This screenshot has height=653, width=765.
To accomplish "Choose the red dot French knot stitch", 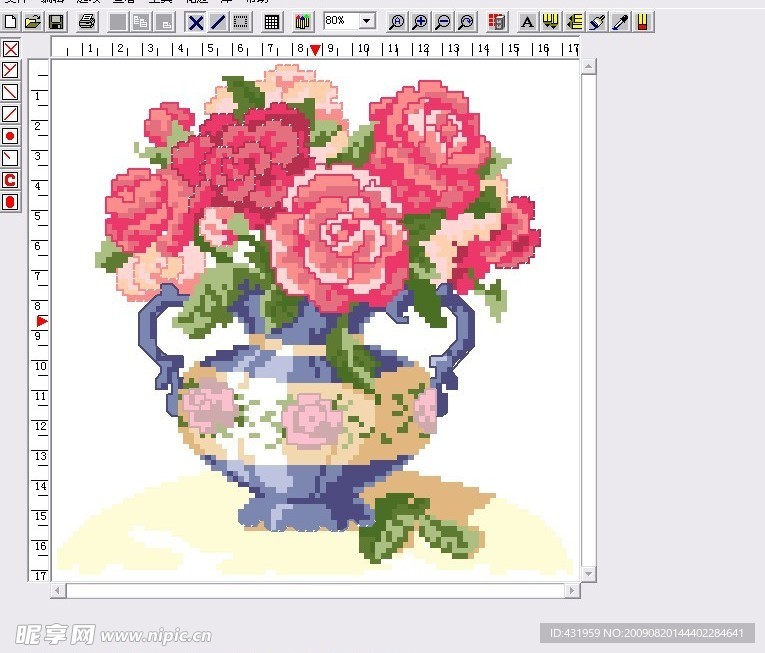I will coord(10,136).
